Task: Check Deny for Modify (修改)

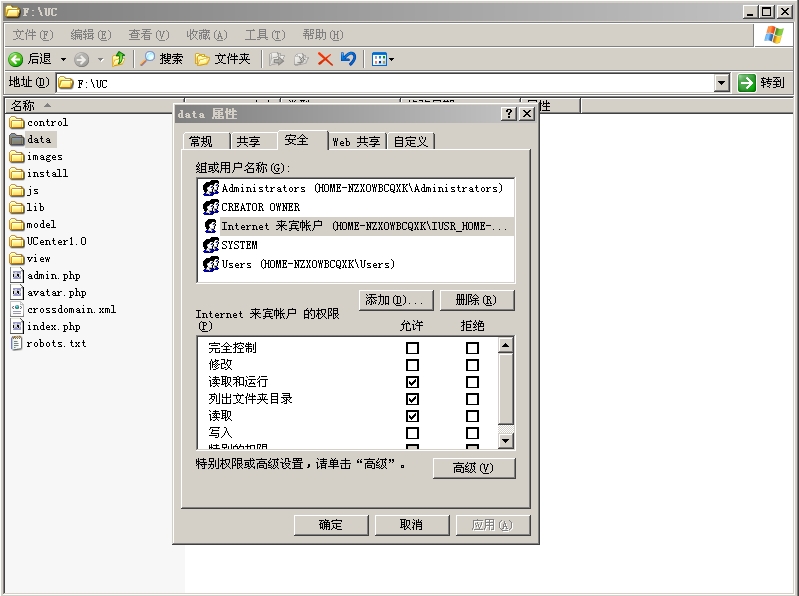Action: (472, 365)
